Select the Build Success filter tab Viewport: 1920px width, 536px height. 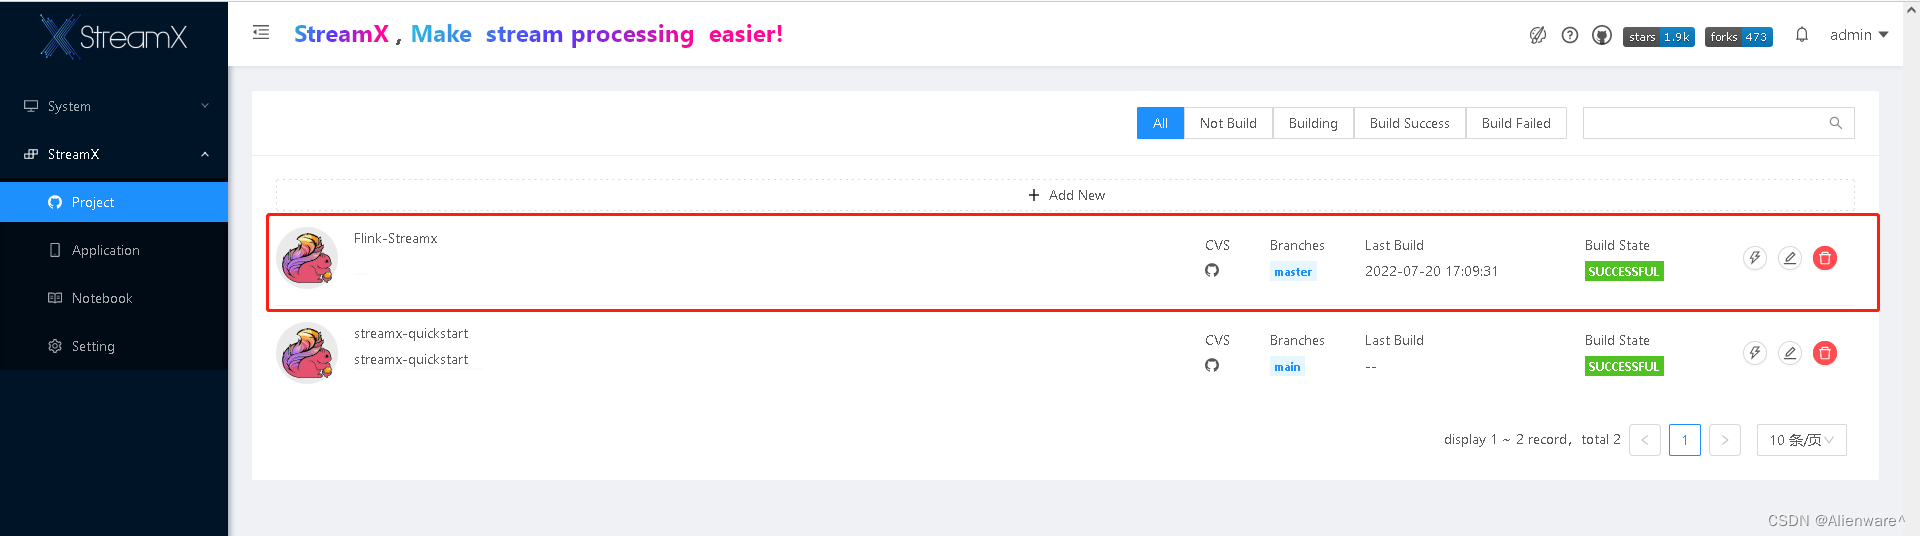1409,123
